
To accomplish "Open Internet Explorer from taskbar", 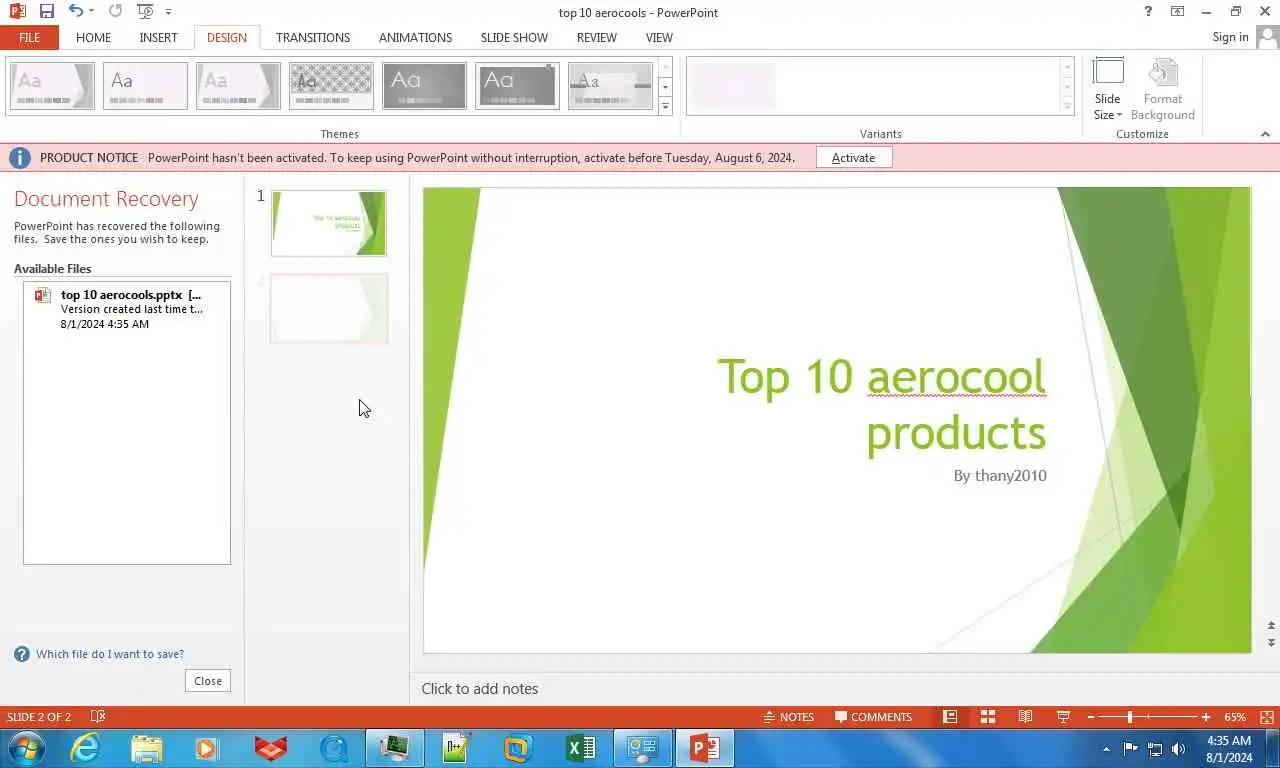I will point(84,748).
